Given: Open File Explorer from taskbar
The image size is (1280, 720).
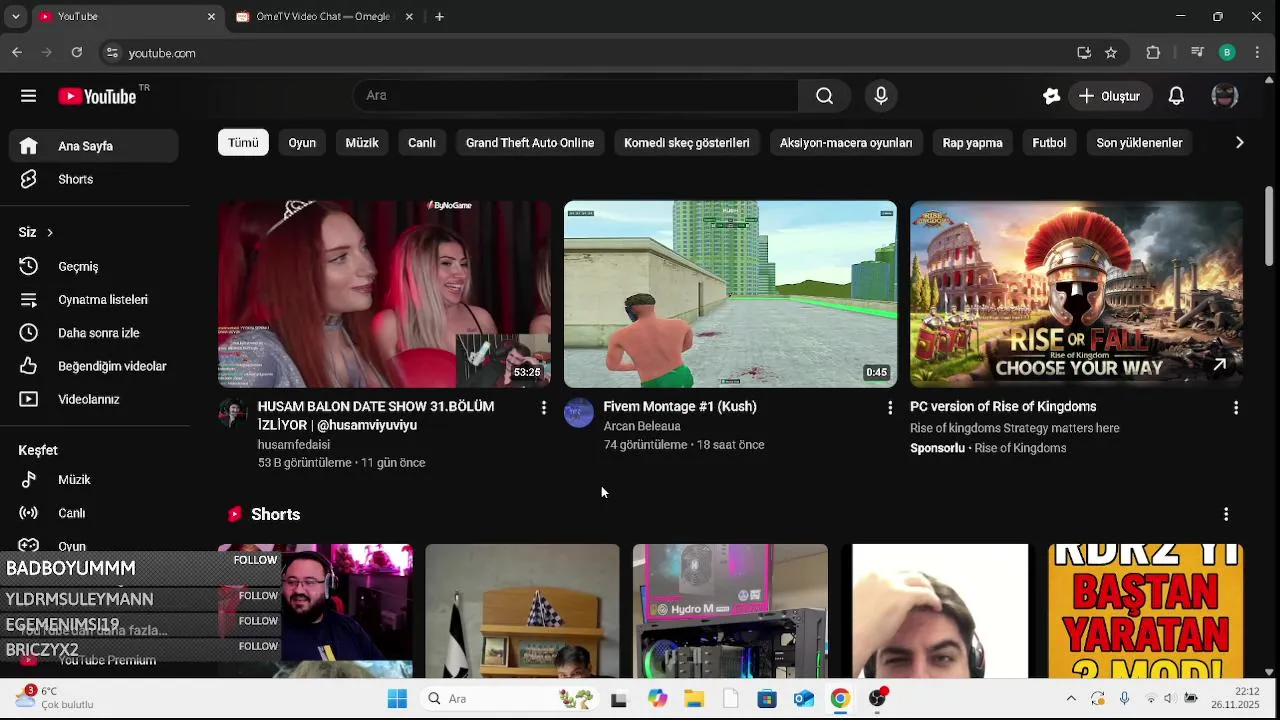Looking at the screenshot, I should point(693,699).
